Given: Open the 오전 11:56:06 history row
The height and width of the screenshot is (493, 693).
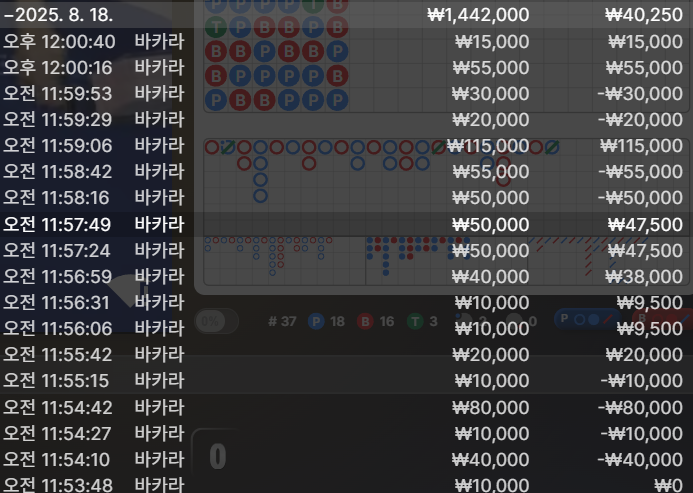Looking at the screenshot, I should (346, 329).
